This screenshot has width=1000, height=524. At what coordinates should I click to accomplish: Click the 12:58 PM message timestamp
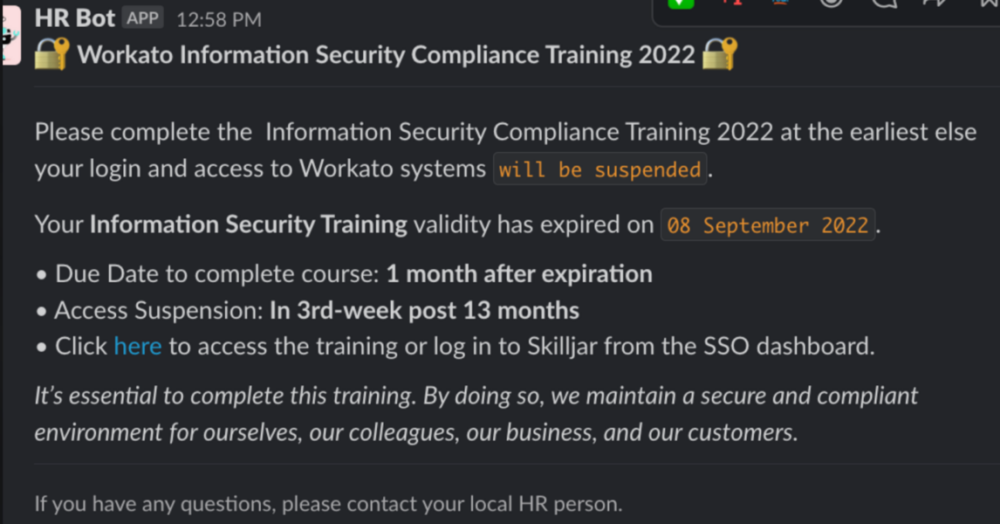click(x=219, y=19)
